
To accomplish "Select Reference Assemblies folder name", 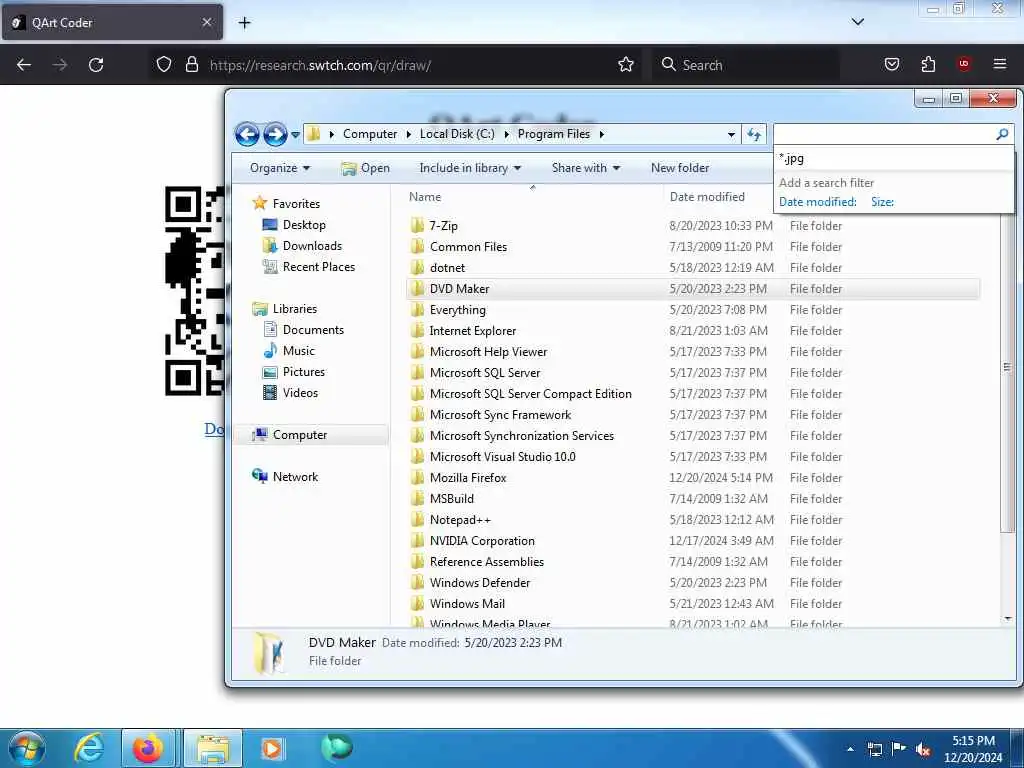I will (487, 562).
